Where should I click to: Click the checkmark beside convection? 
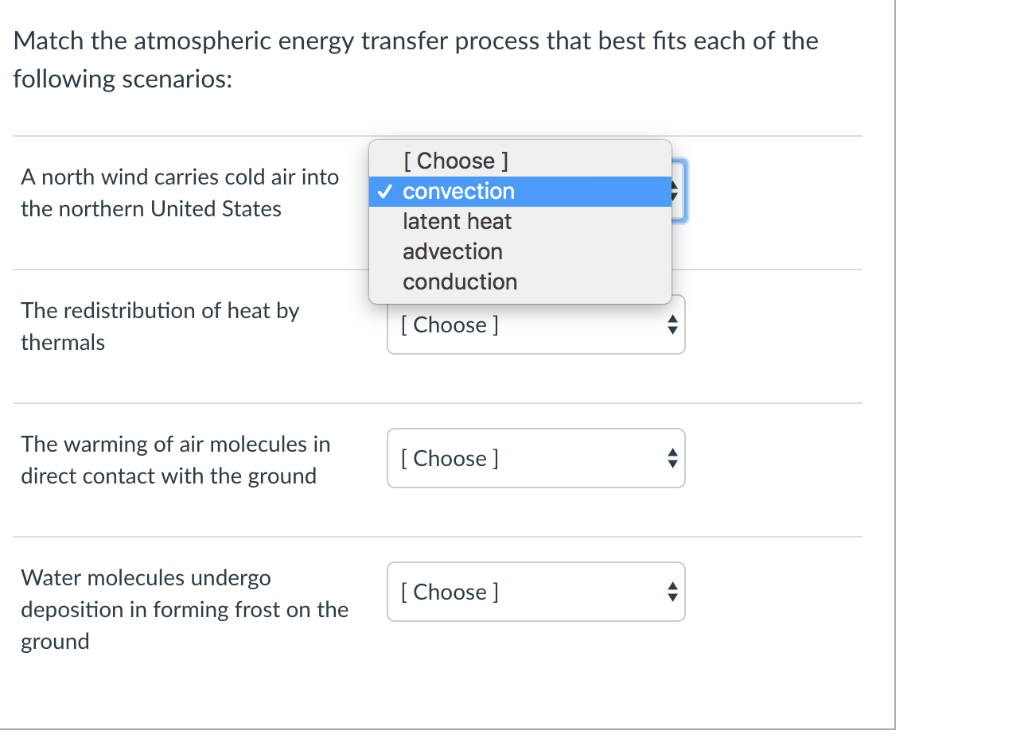coord(385,191)
